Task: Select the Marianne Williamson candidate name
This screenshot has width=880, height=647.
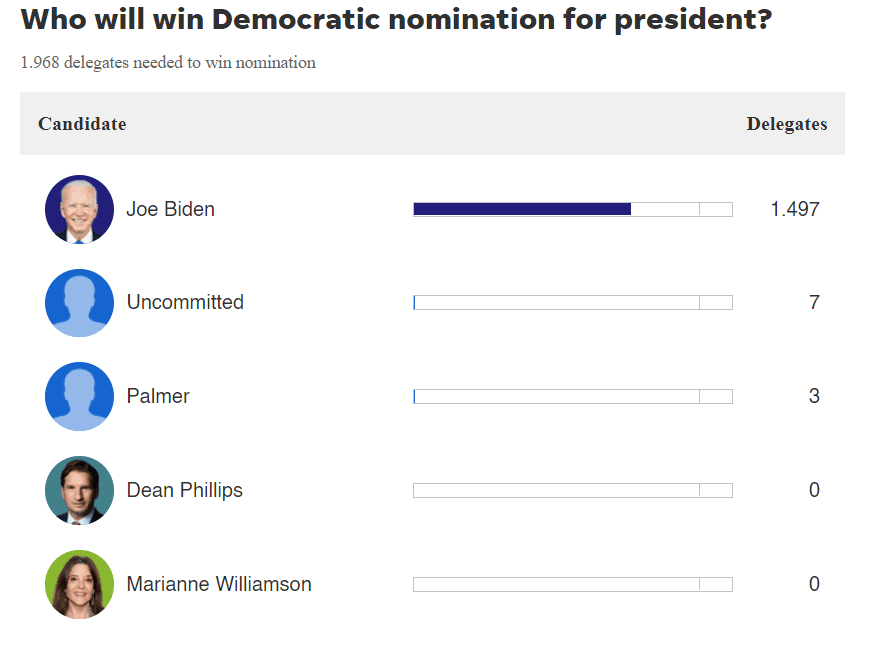Action: [x=219, y=584]
